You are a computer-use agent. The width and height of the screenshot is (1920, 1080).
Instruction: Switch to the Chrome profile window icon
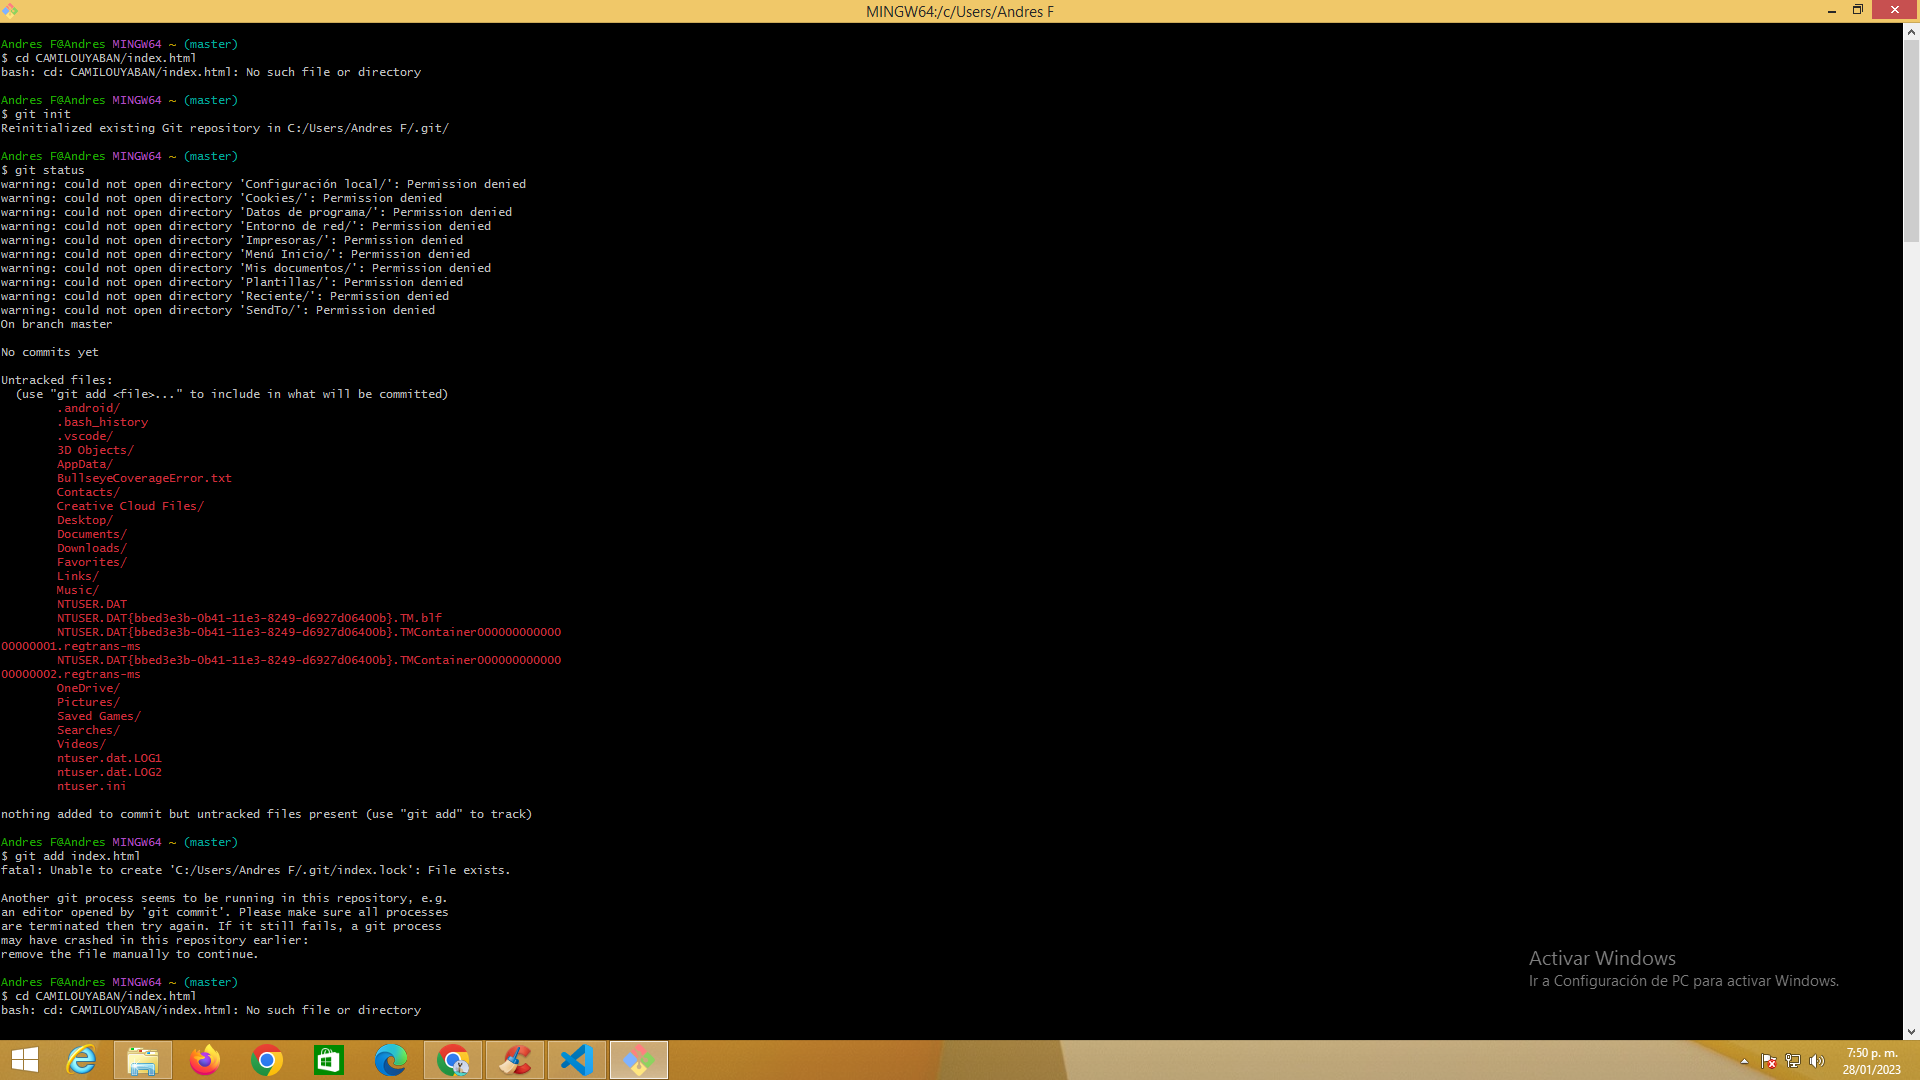tap(453, 1060)
